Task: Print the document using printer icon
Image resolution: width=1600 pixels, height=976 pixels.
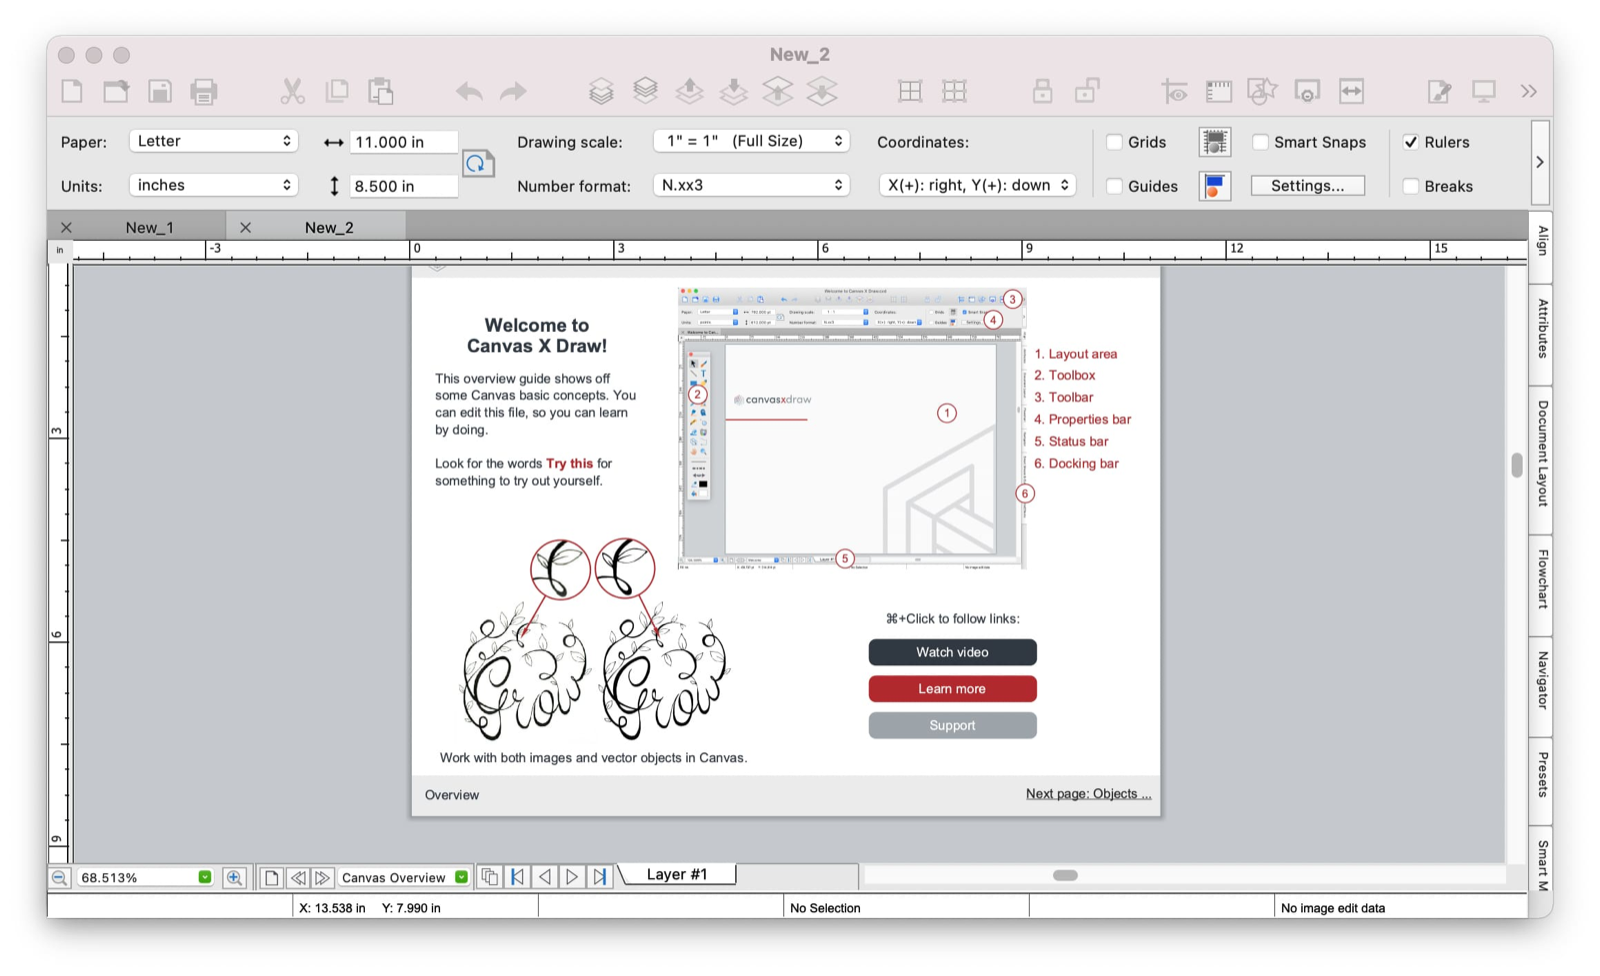Action: tap(204, 92)
